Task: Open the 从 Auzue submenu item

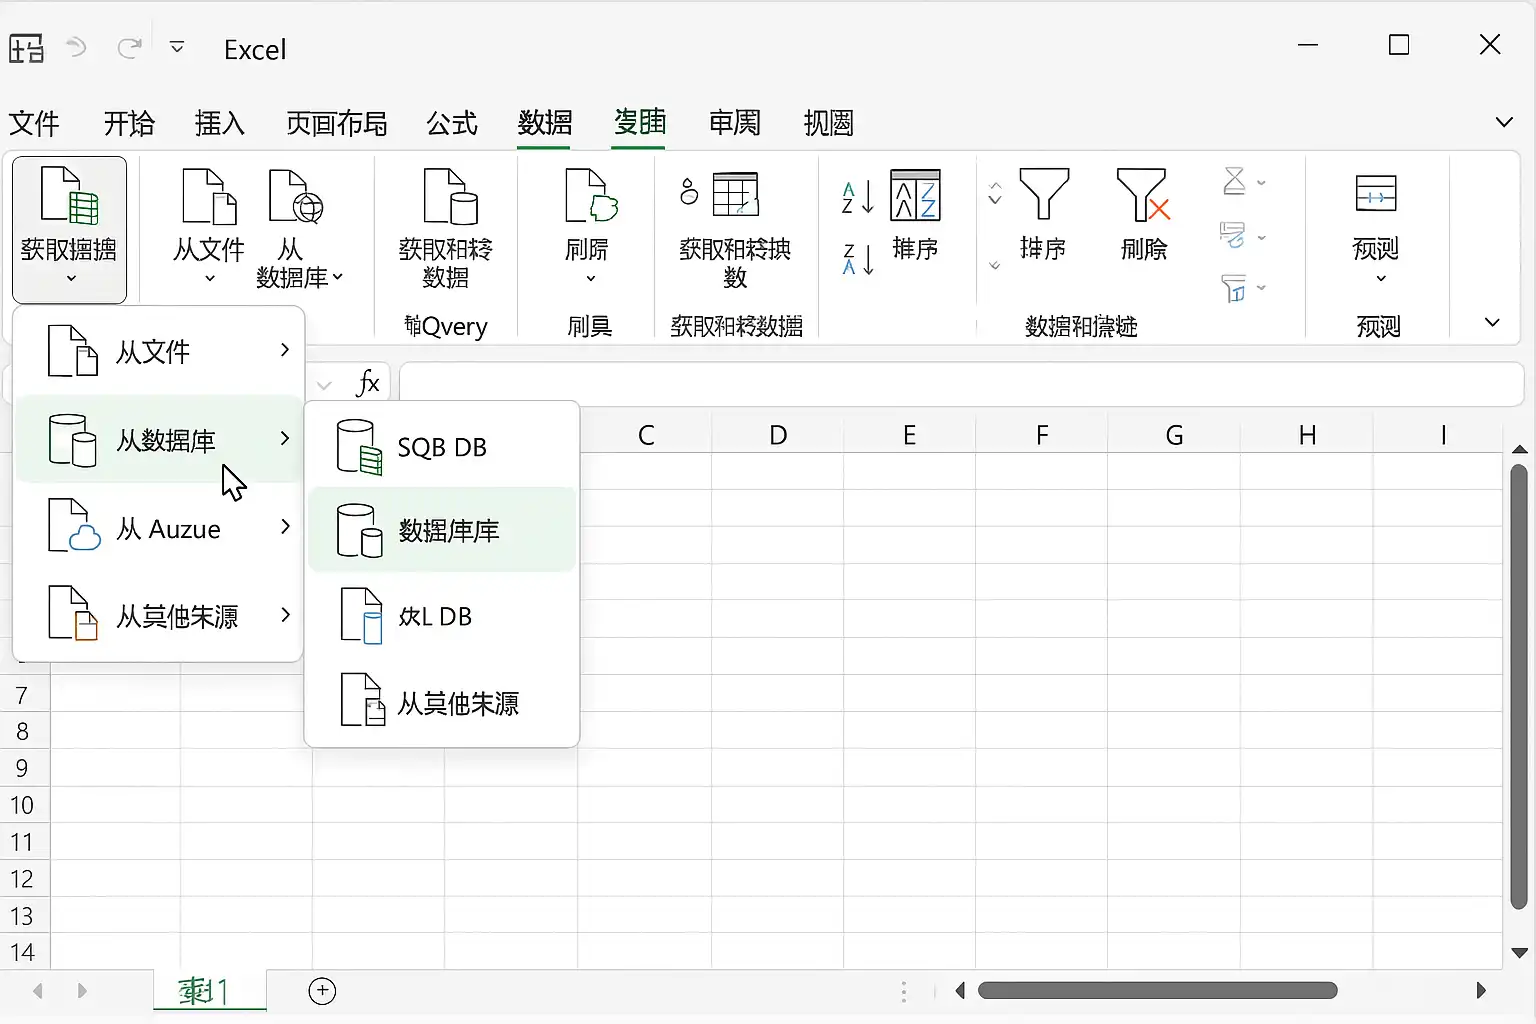Action: coord(158,528)
